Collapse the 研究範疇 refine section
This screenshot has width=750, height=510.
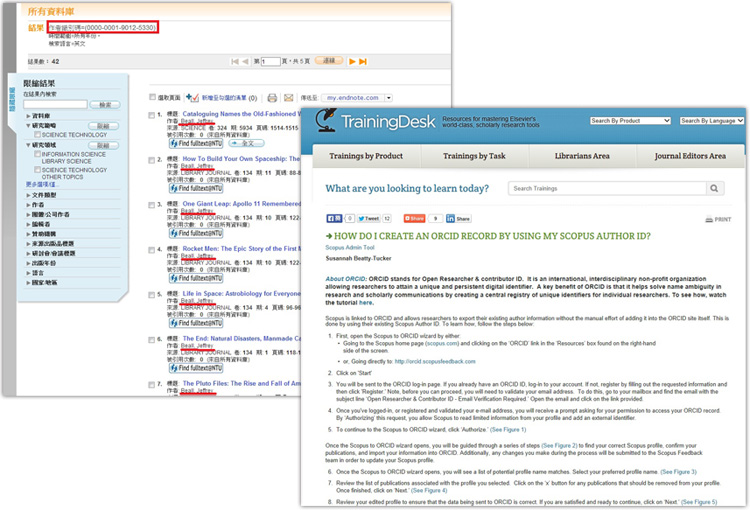pyautogui.click(x=28, y=126)
